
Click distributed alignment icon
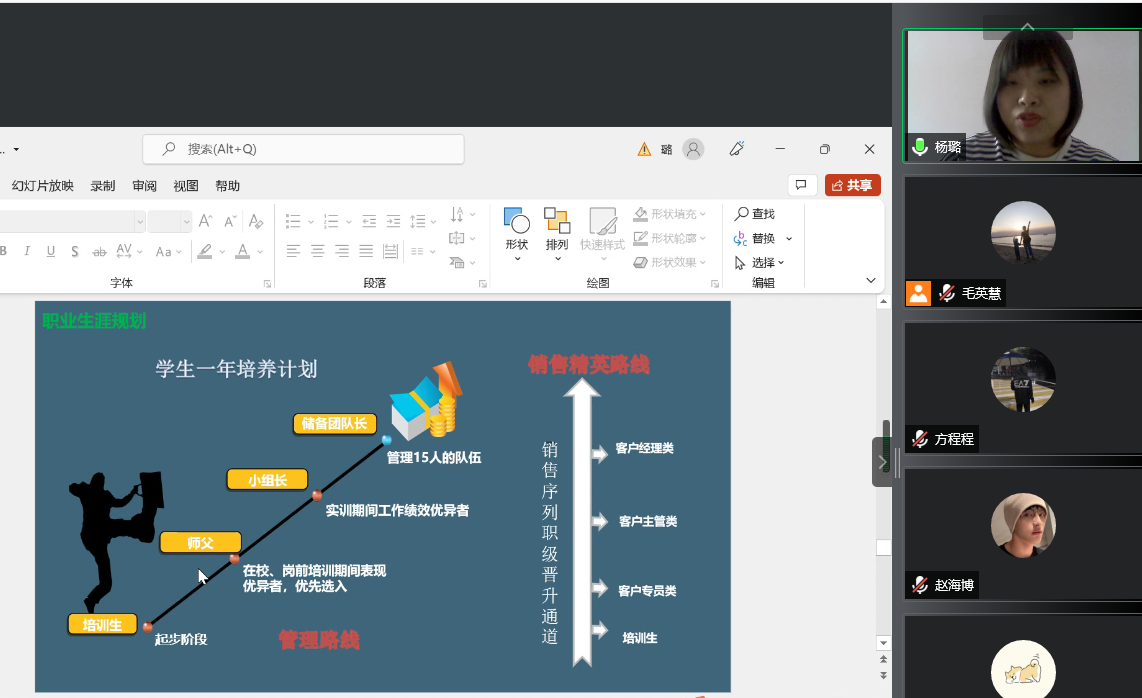[x=390, y=251]
